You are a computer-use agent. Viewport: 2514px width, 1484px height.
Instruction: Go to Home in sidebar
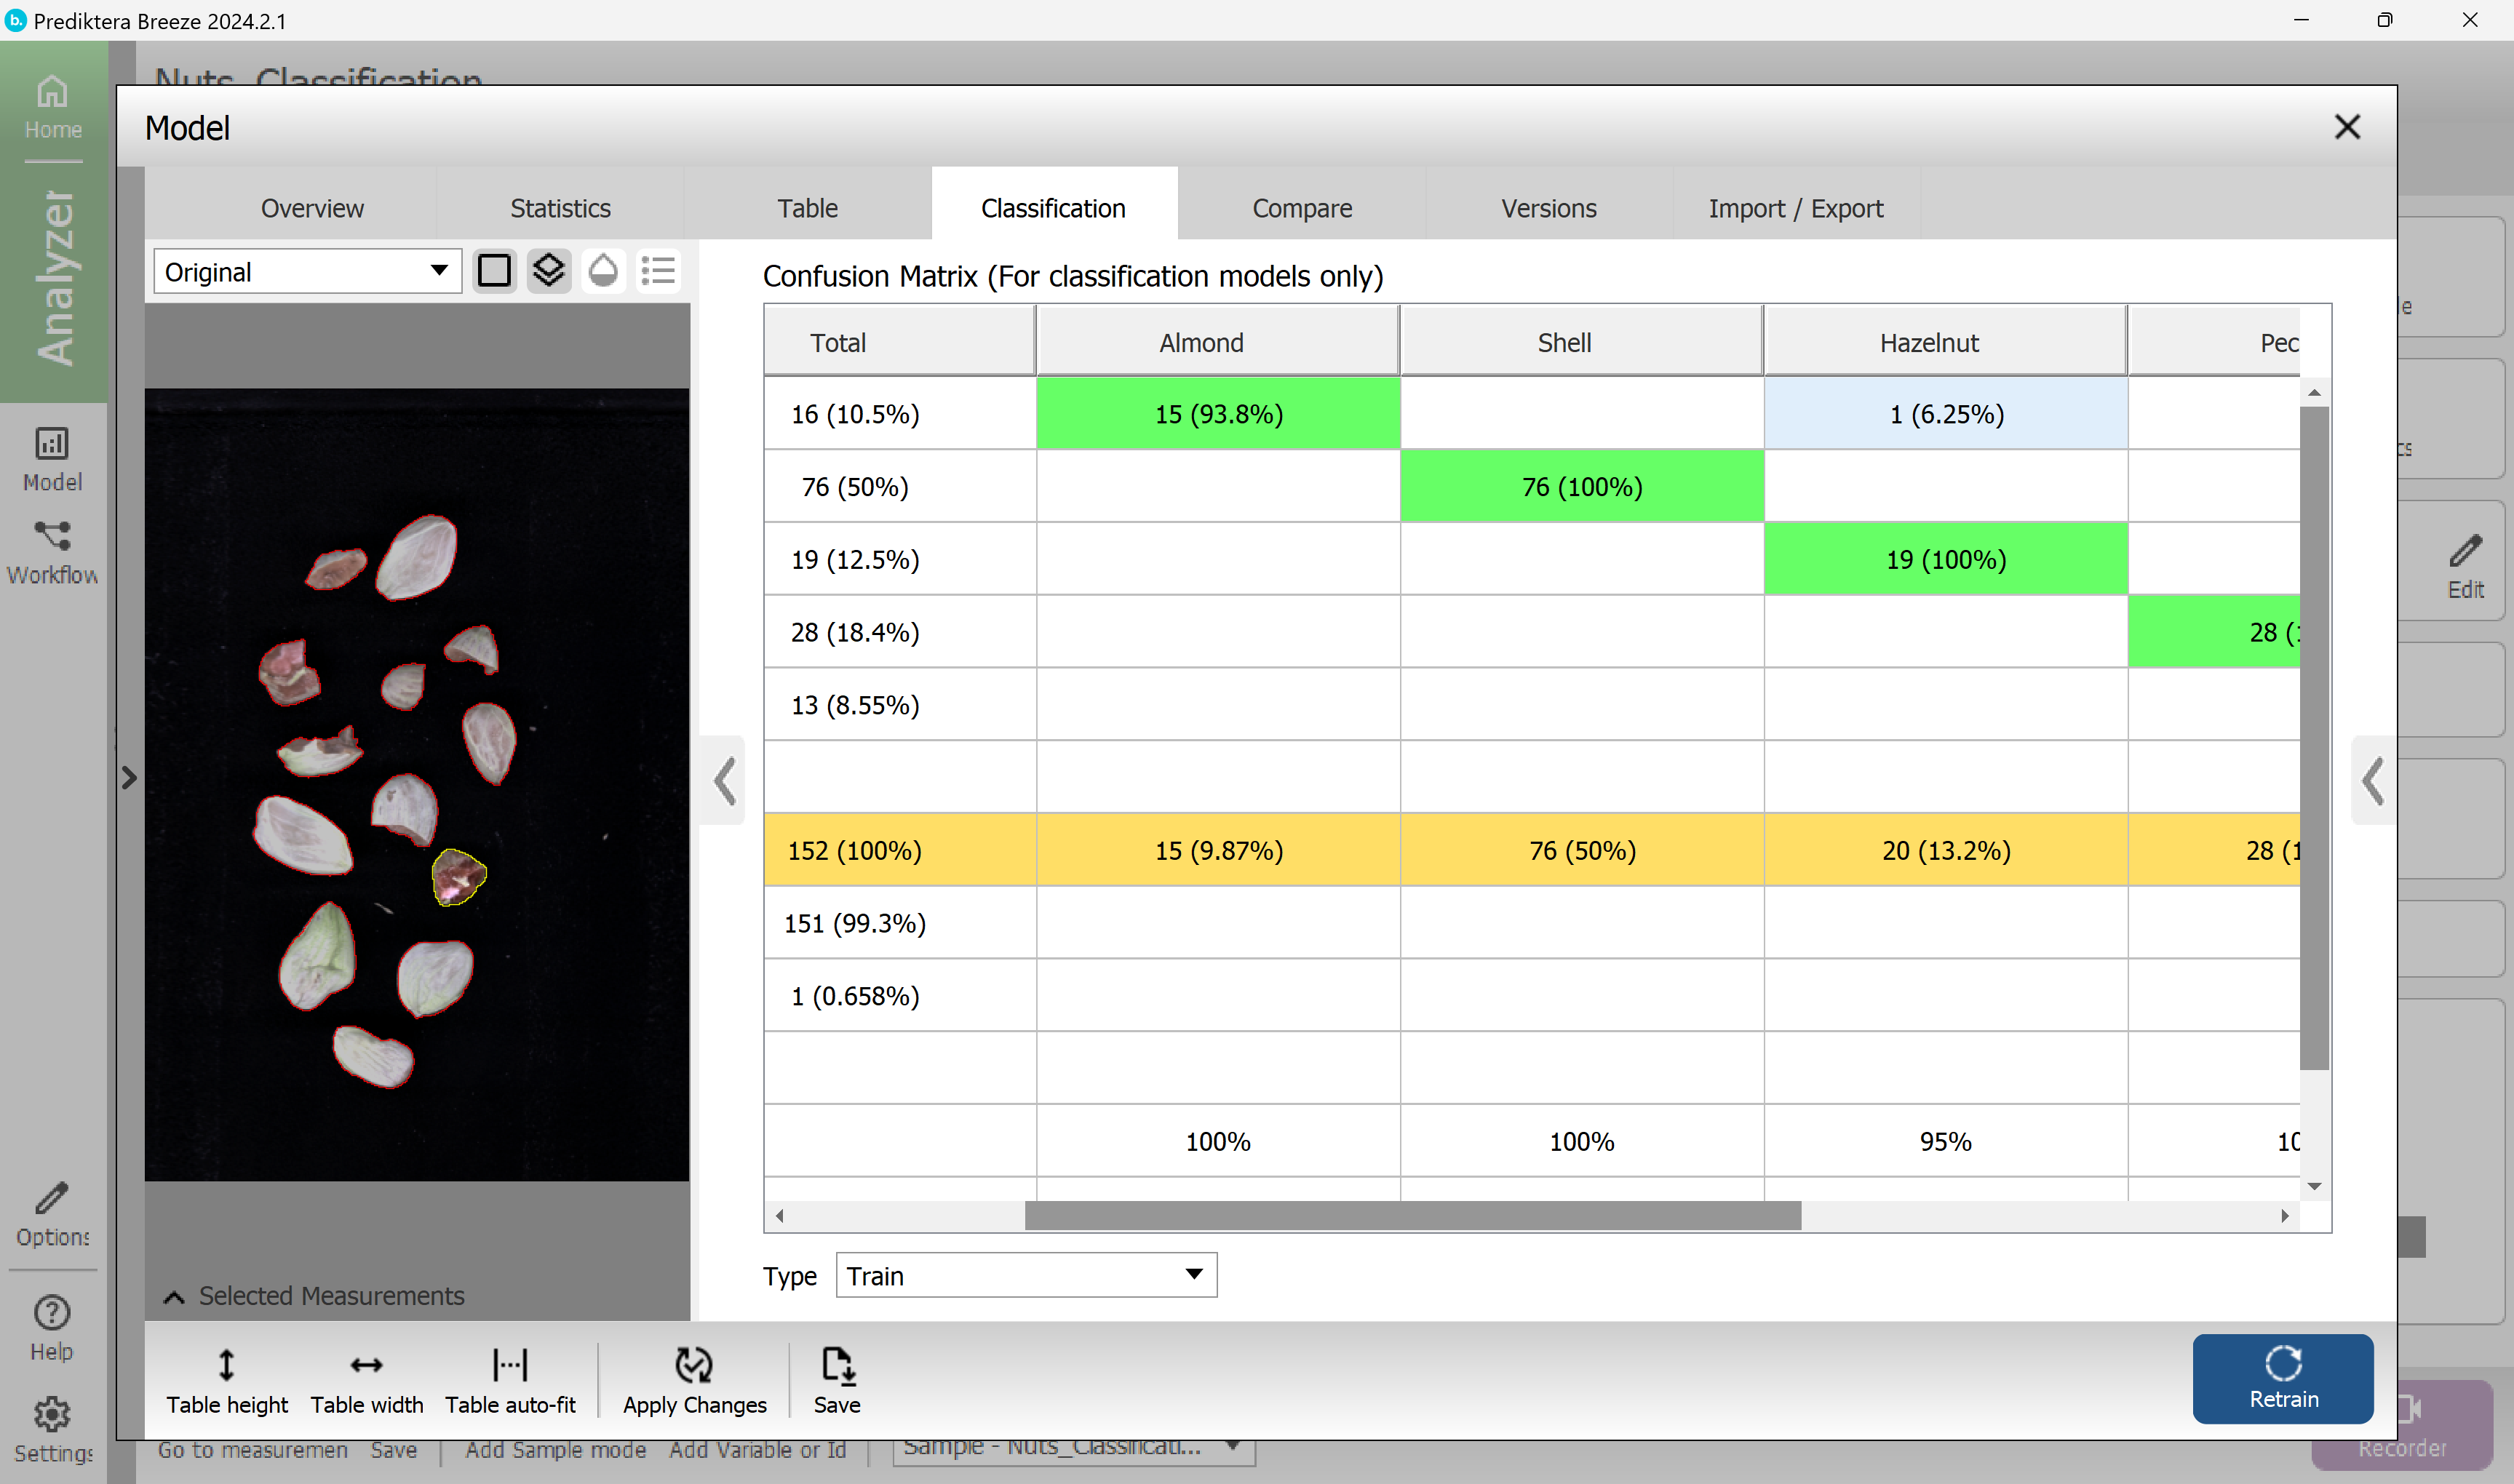point(52,107)
